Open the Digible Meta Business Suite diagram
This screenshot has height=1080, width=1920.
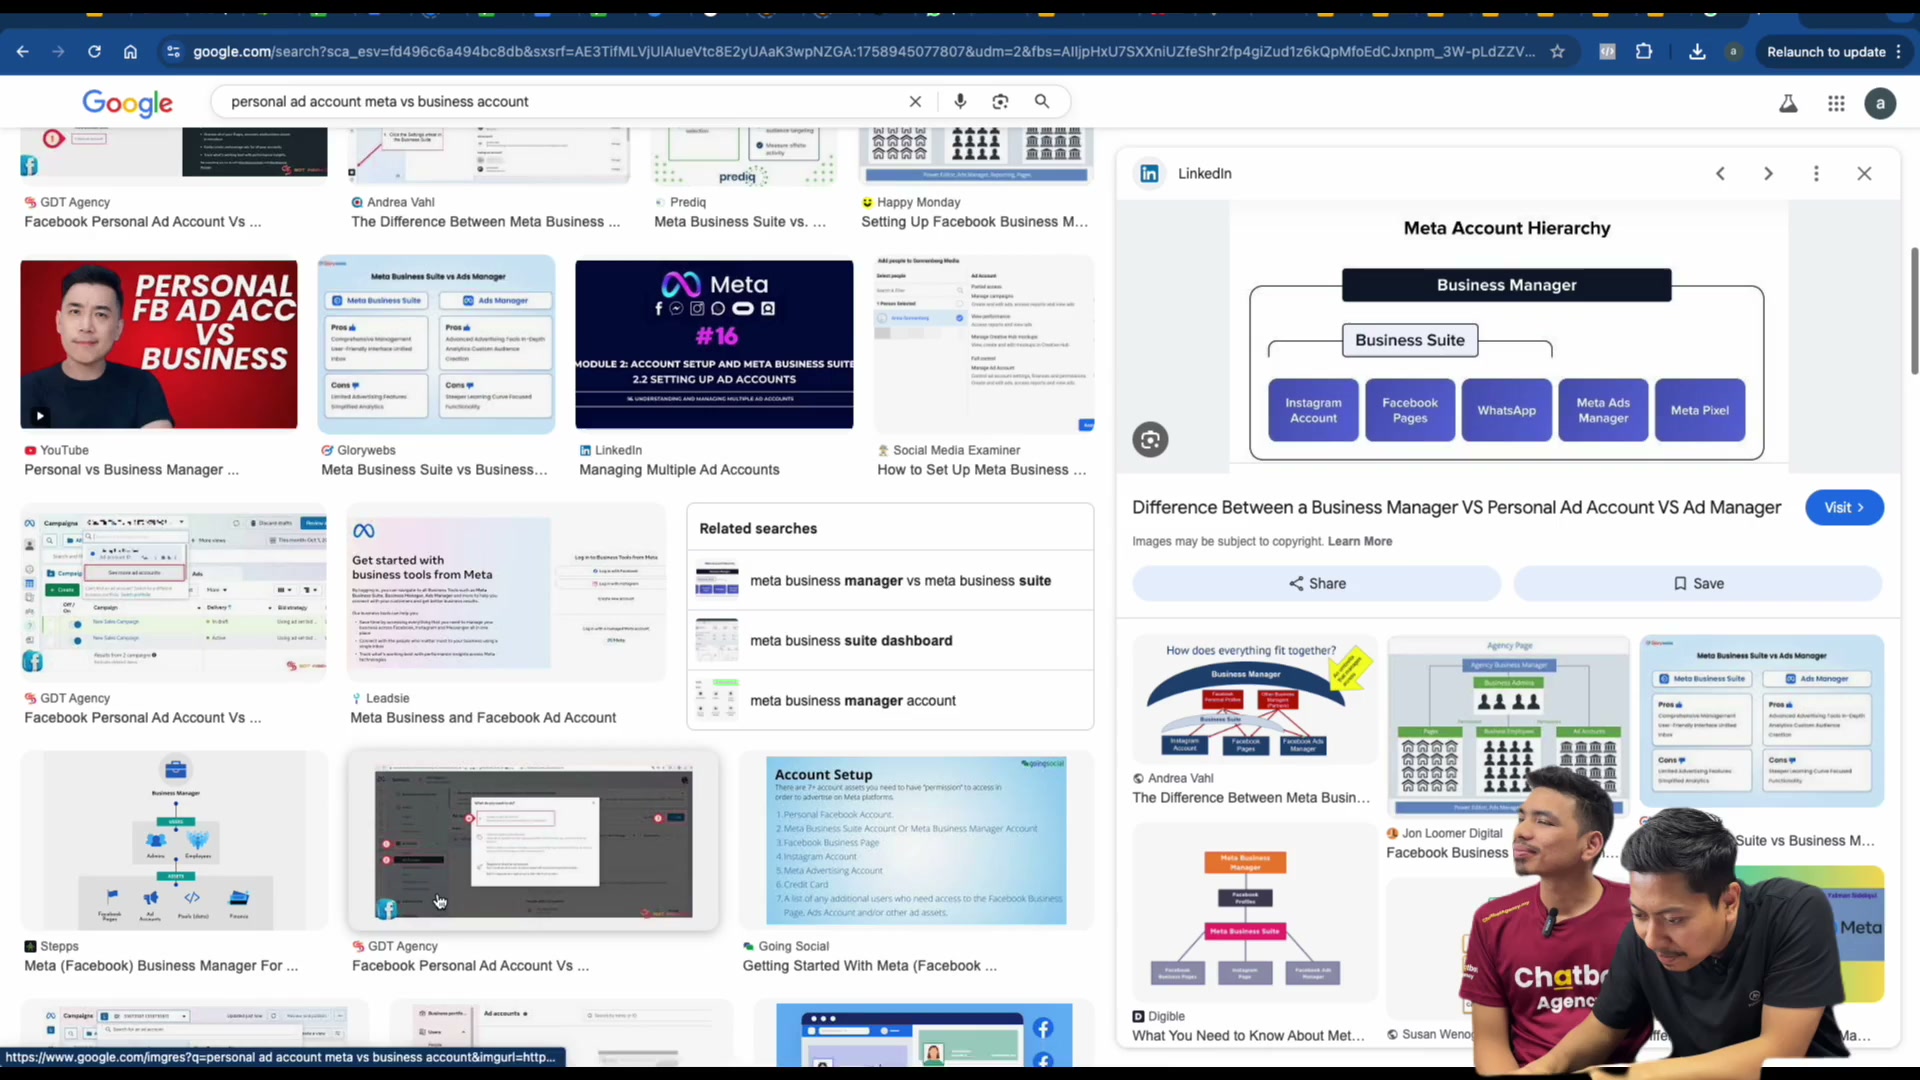[1255, 912]
